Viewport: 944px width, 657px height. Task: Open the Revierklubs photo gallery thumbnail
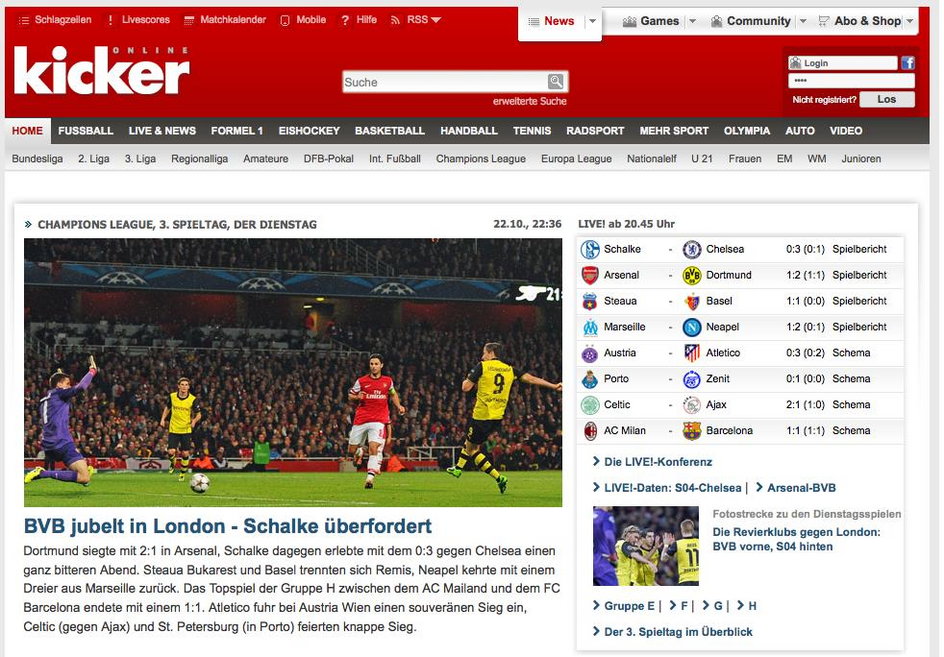click(x=645, y=546)
